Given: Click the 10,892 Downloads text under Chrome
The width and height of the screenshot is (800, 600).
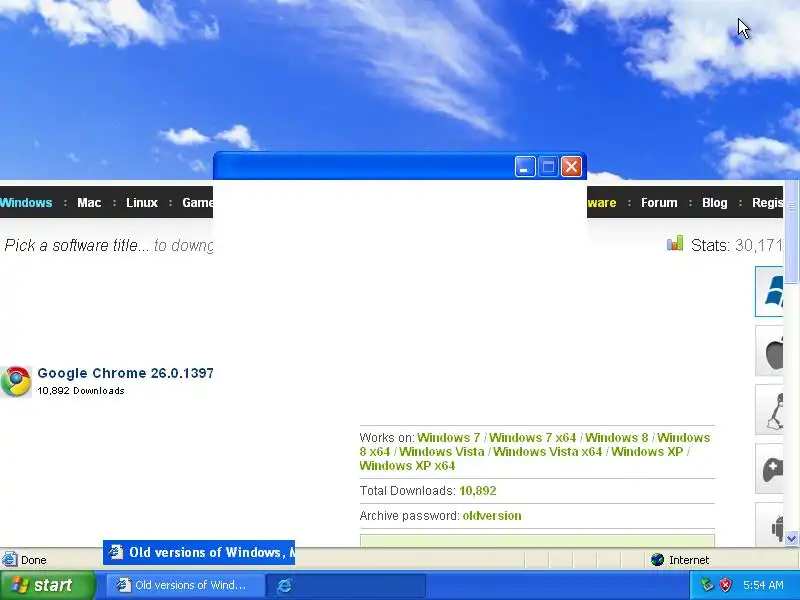Looking at the screenshot, I should [81, 391].
